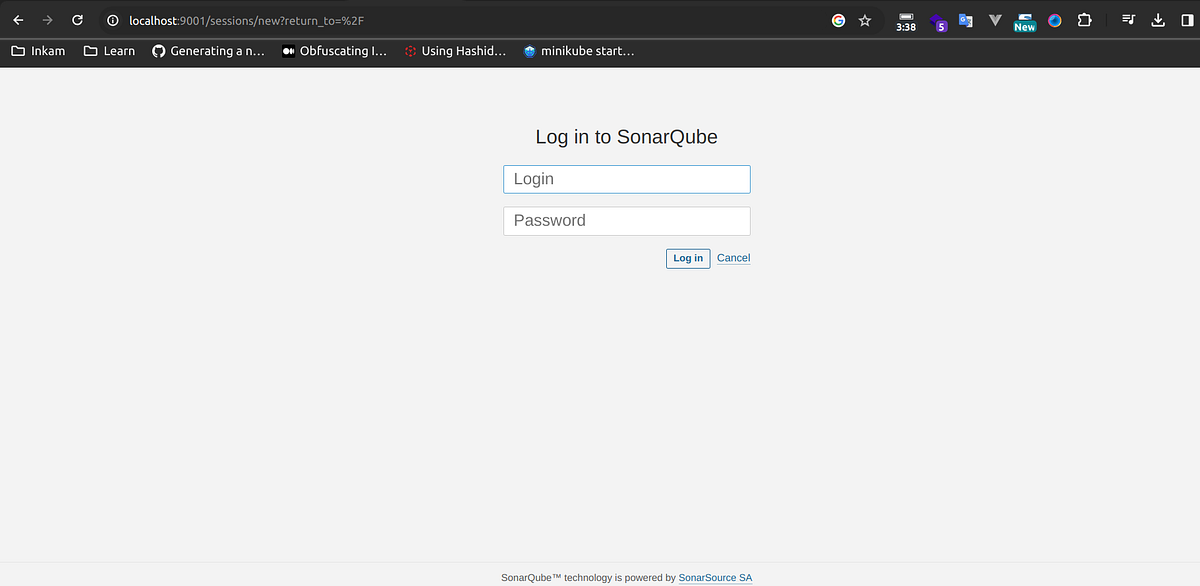The height and width of the screenshot is (586, 1200).
Task: Click the teal New extension icon
Action: tap(1025, 20)
